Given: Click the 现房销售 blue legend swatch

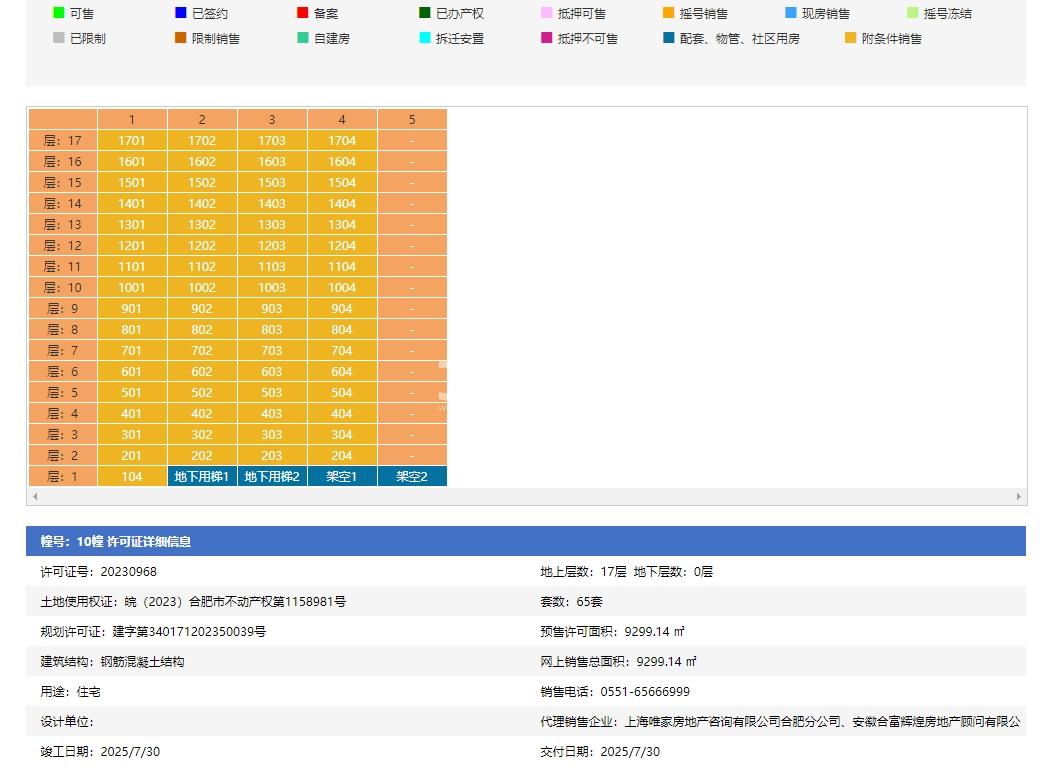Looking at the screenshot, I should click(x=791, y=13).
